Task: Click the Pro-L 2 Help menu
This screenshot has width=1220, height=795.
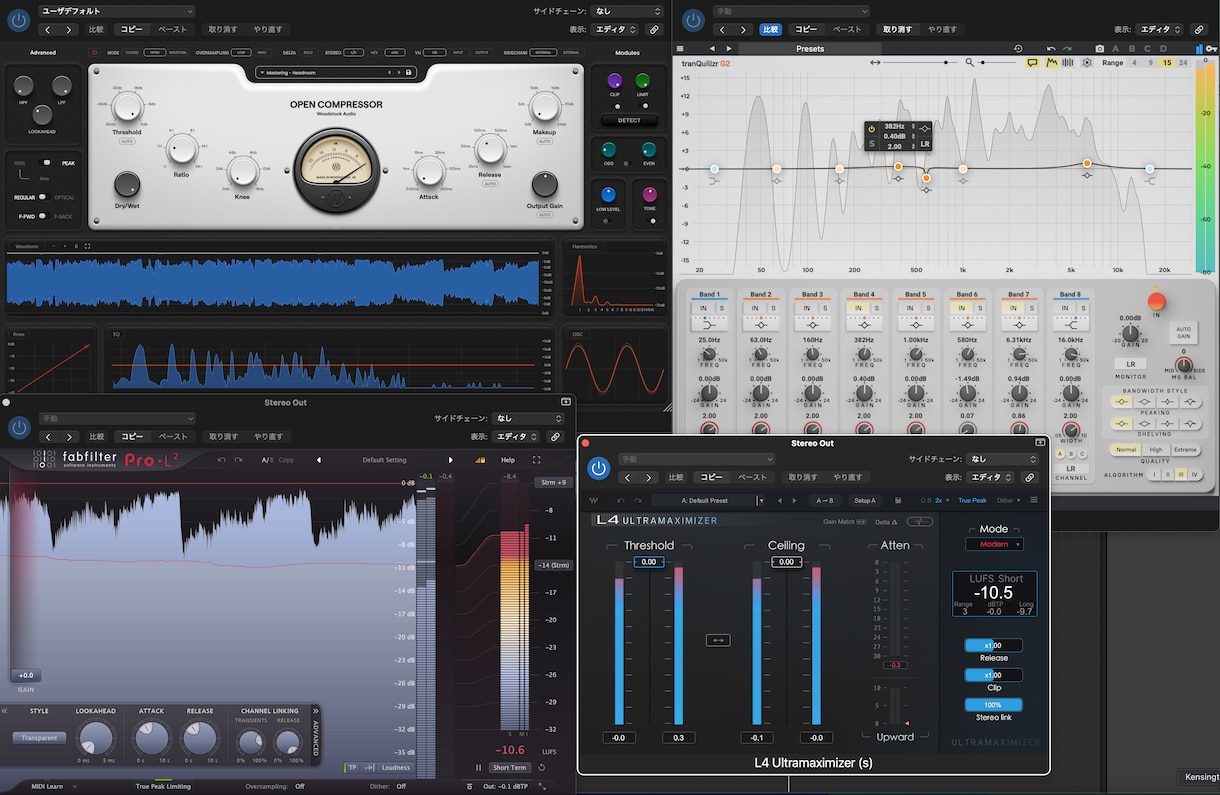Action: pyautogui.click(x=508, y=460)
